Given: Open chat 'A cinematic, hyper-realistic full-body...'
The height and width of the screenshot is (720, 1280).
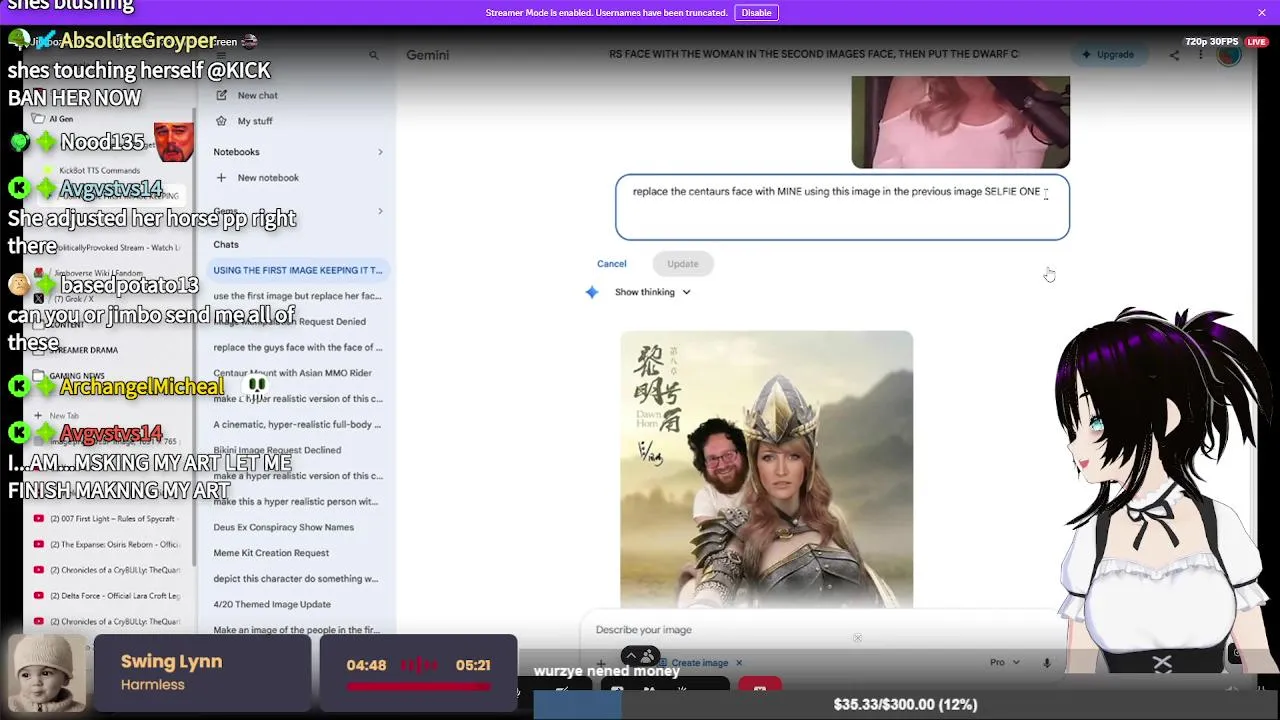Looking at the screenshot, I should (x=297, y=424).
